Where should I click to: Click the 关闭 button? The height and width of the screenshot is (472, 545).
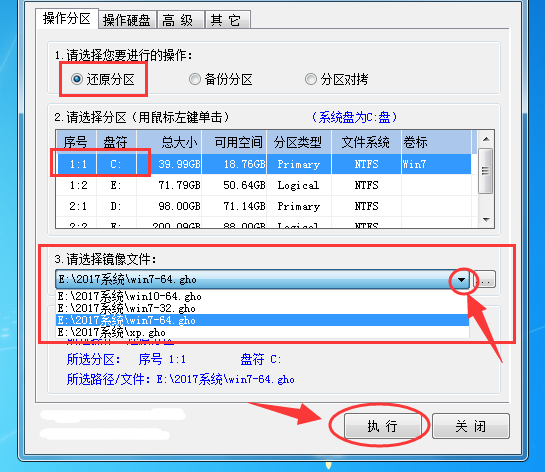click(471, 426)
